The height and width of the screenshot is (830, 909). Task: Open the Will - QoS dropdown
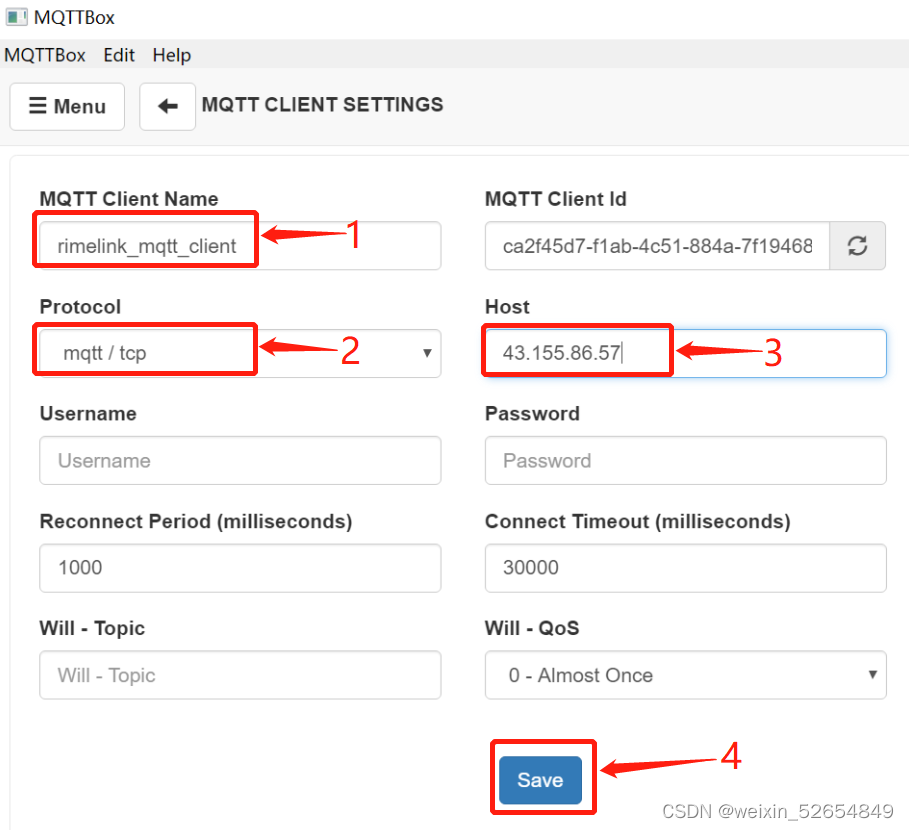685,675
